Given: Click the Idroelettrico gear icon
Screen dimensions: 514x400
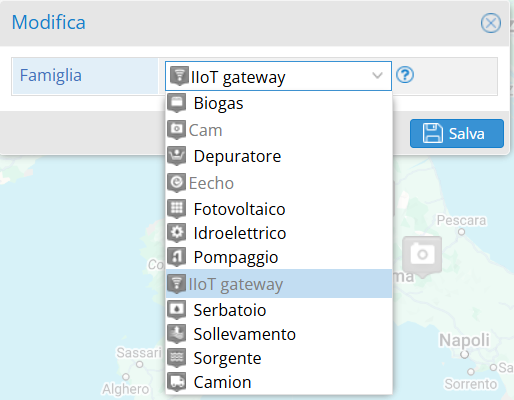Looking at the screenshot, I should (x=177, y=233).
